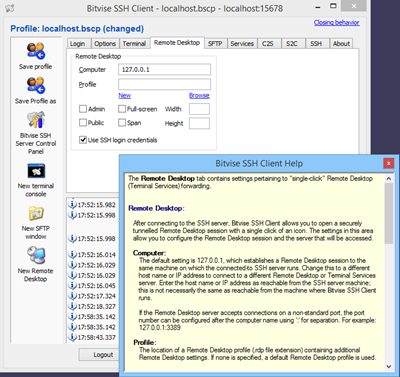Click the help panel scroll up arrow

389,179
